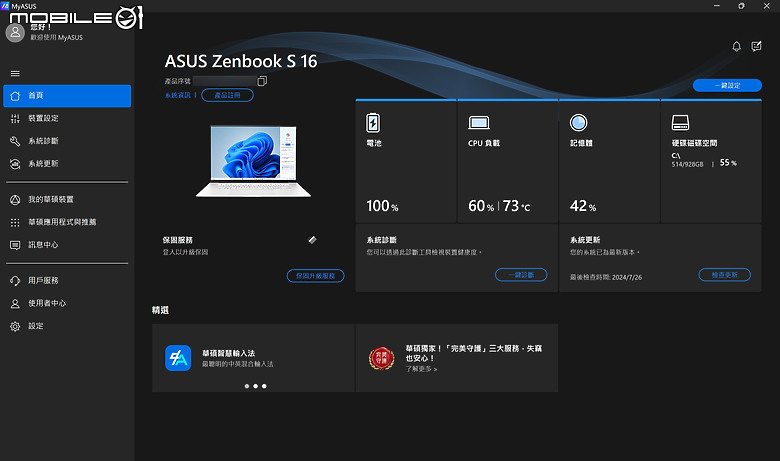Viewport: 780px width, 461px height.
Task: Click the hard disk space icon
Action: [x=681, y=122]
